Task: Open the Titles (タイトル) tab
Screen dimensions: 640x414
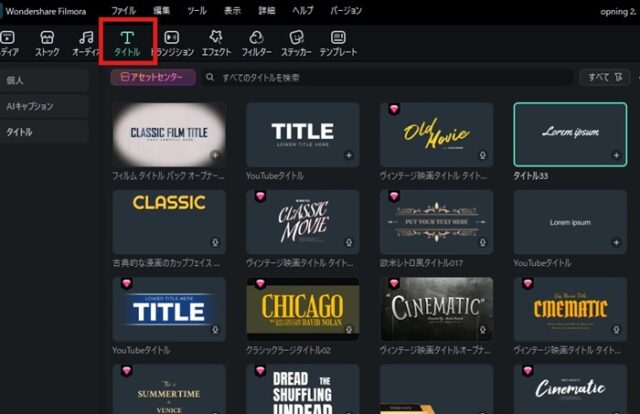Action: (x=127, y=42)
